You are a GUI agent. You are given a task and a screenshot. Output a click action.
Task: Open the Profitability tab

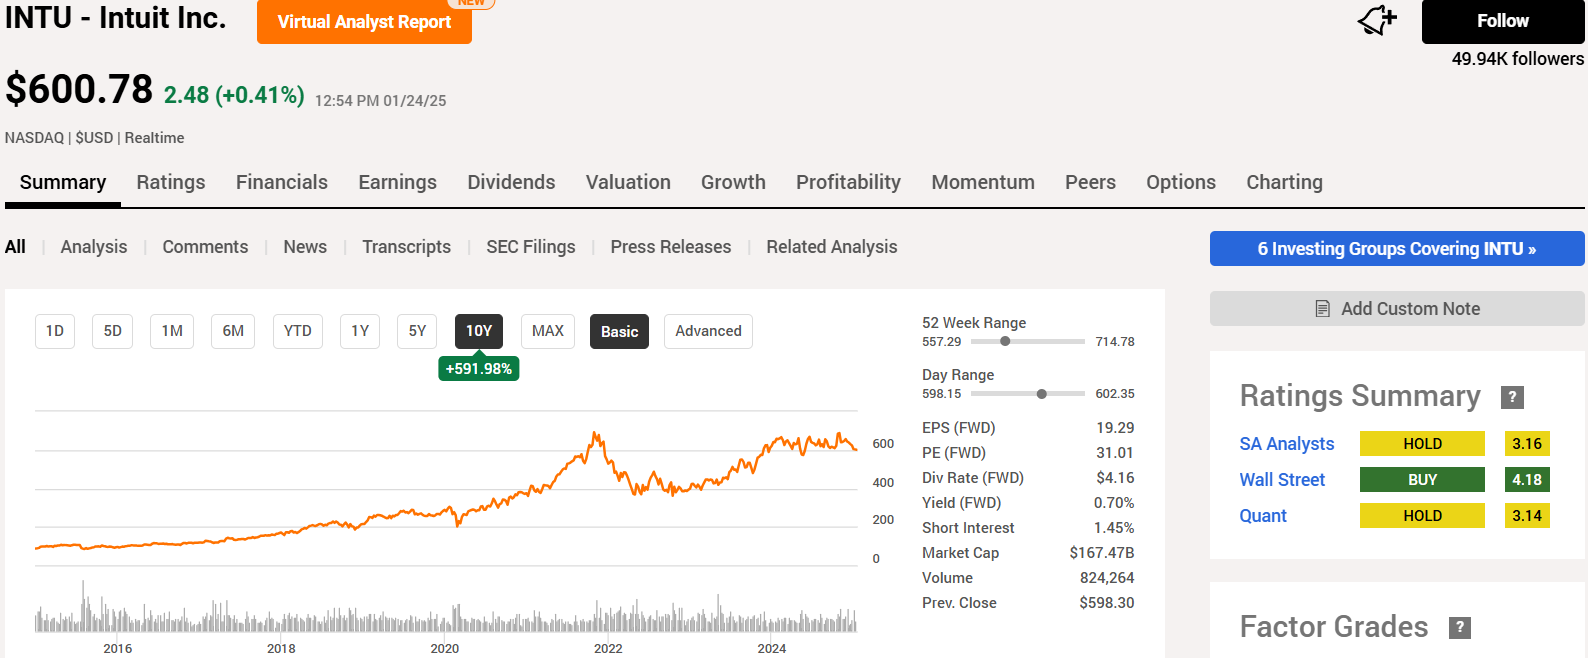point(848,182)
